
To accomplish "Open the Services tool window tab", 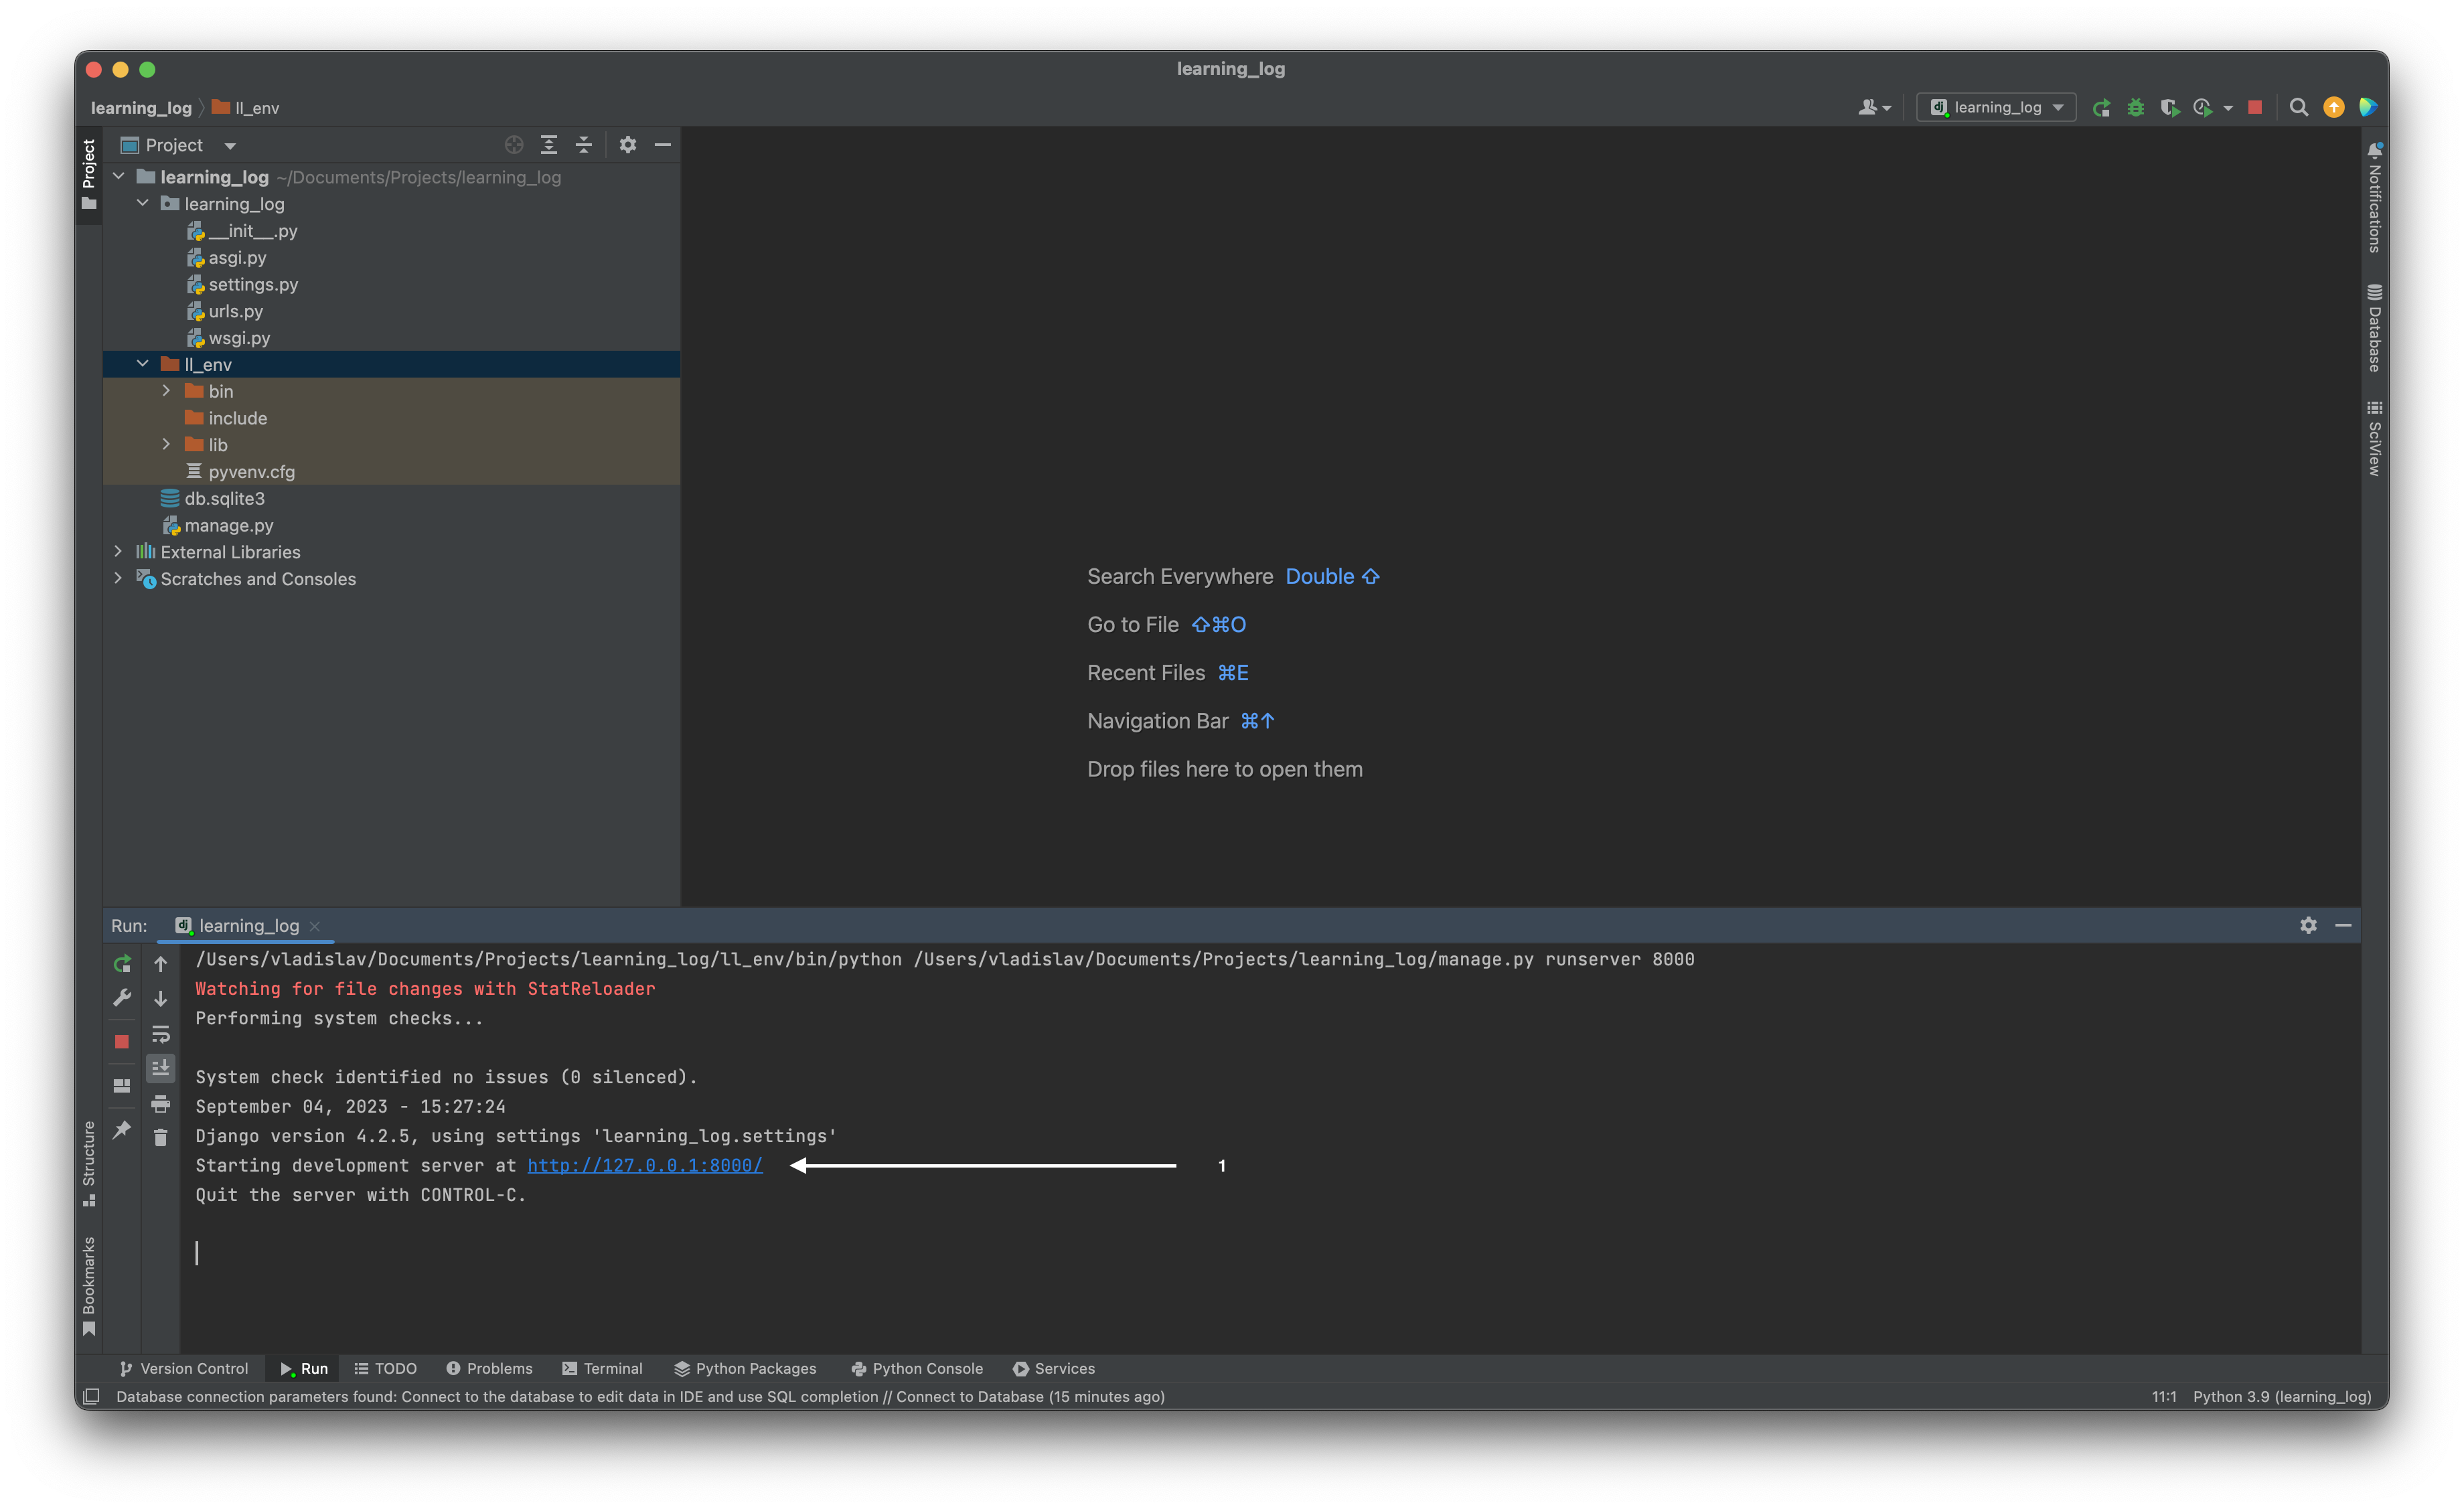I will [1054, 1368].
